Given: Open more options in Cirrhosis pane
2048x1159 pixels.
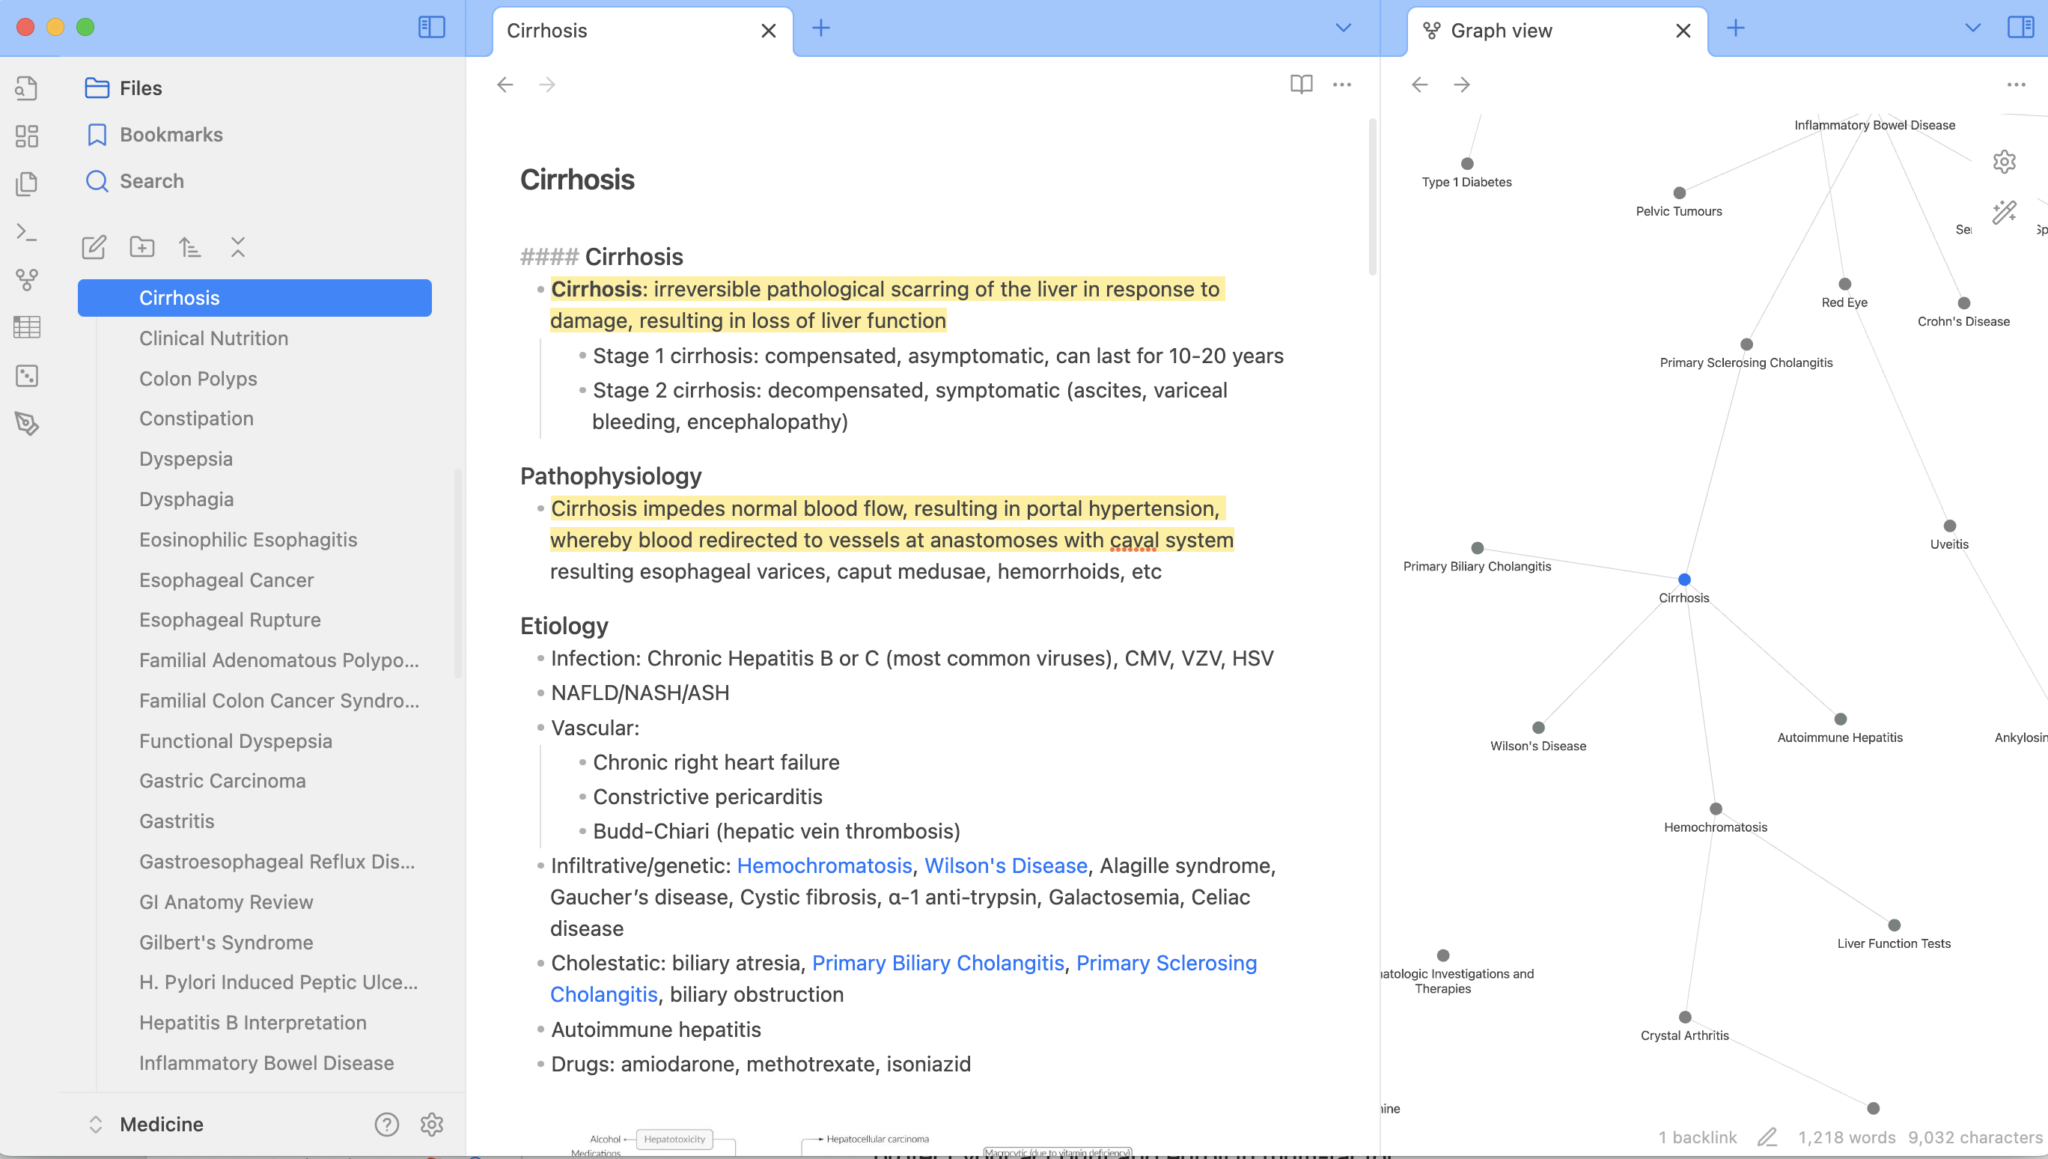Looking at the screenshot, I should (1342, 85).
